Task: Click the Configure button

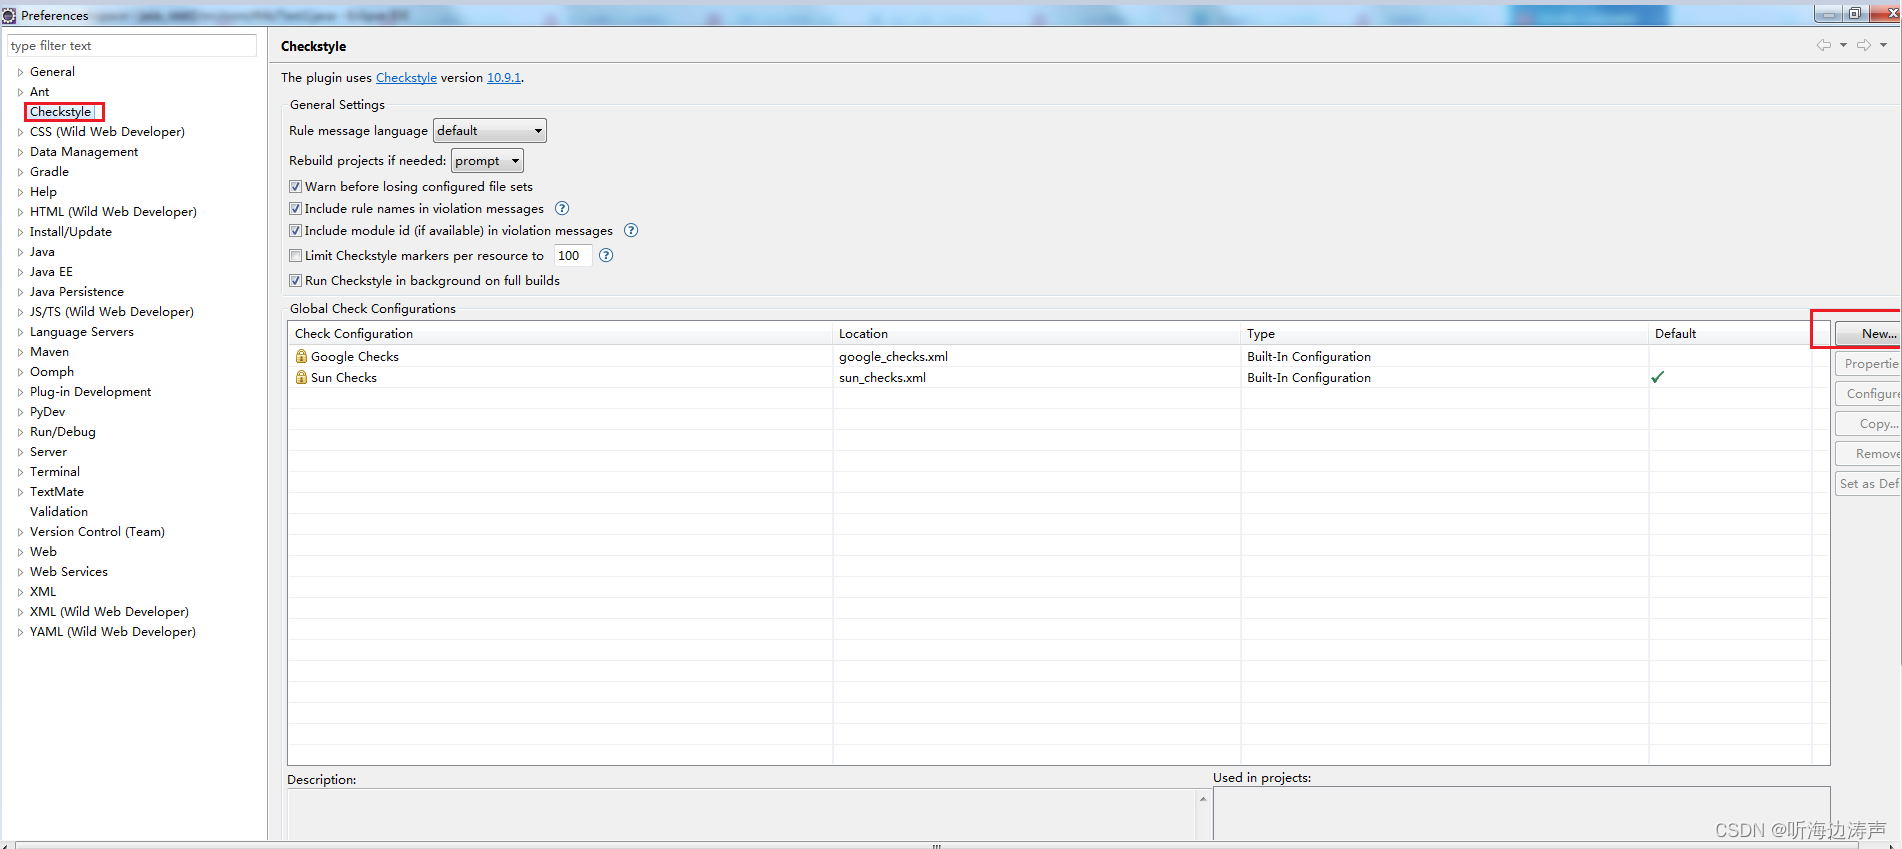Action: 1868,394
